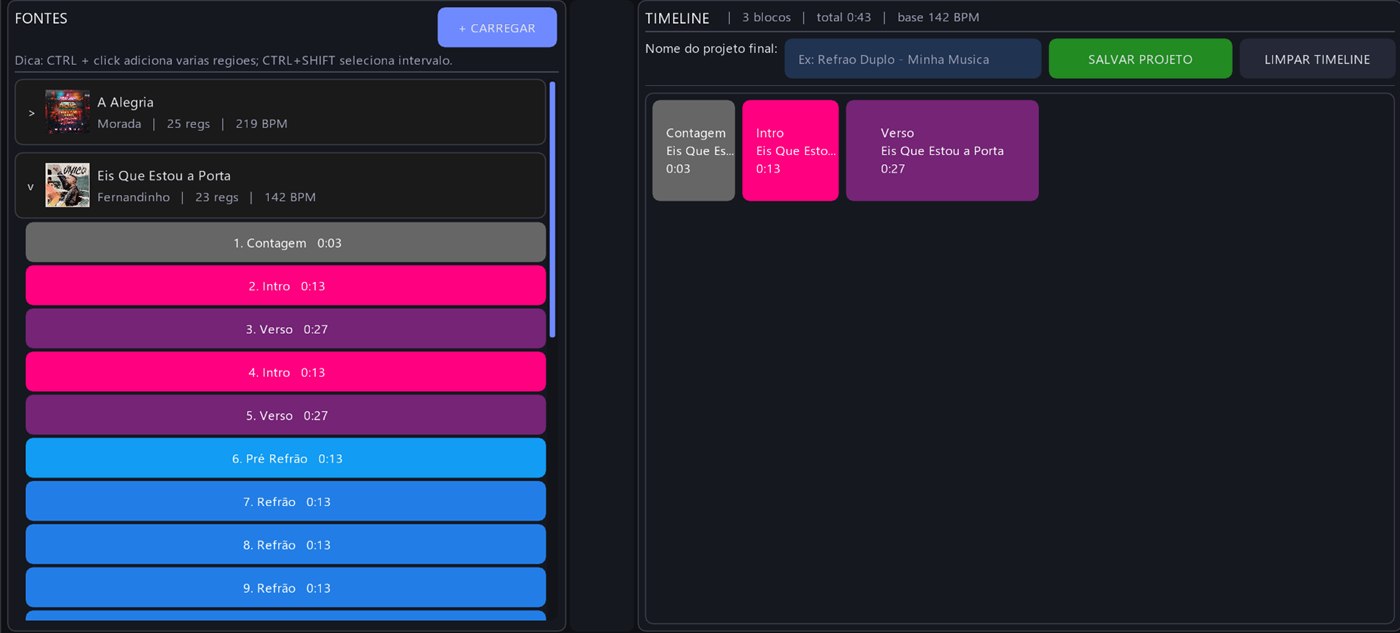Click the Fontes list vertical scrollbar

tap(552, 210)
